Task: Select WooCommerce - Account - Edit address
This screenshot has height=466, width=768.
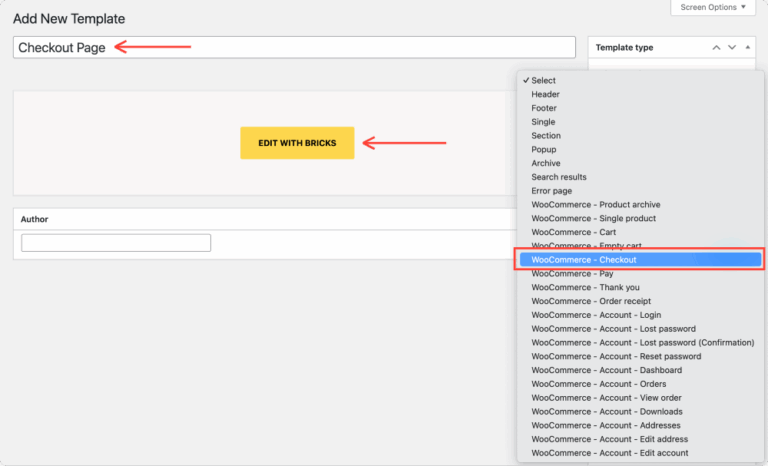Action: point(641,439)
